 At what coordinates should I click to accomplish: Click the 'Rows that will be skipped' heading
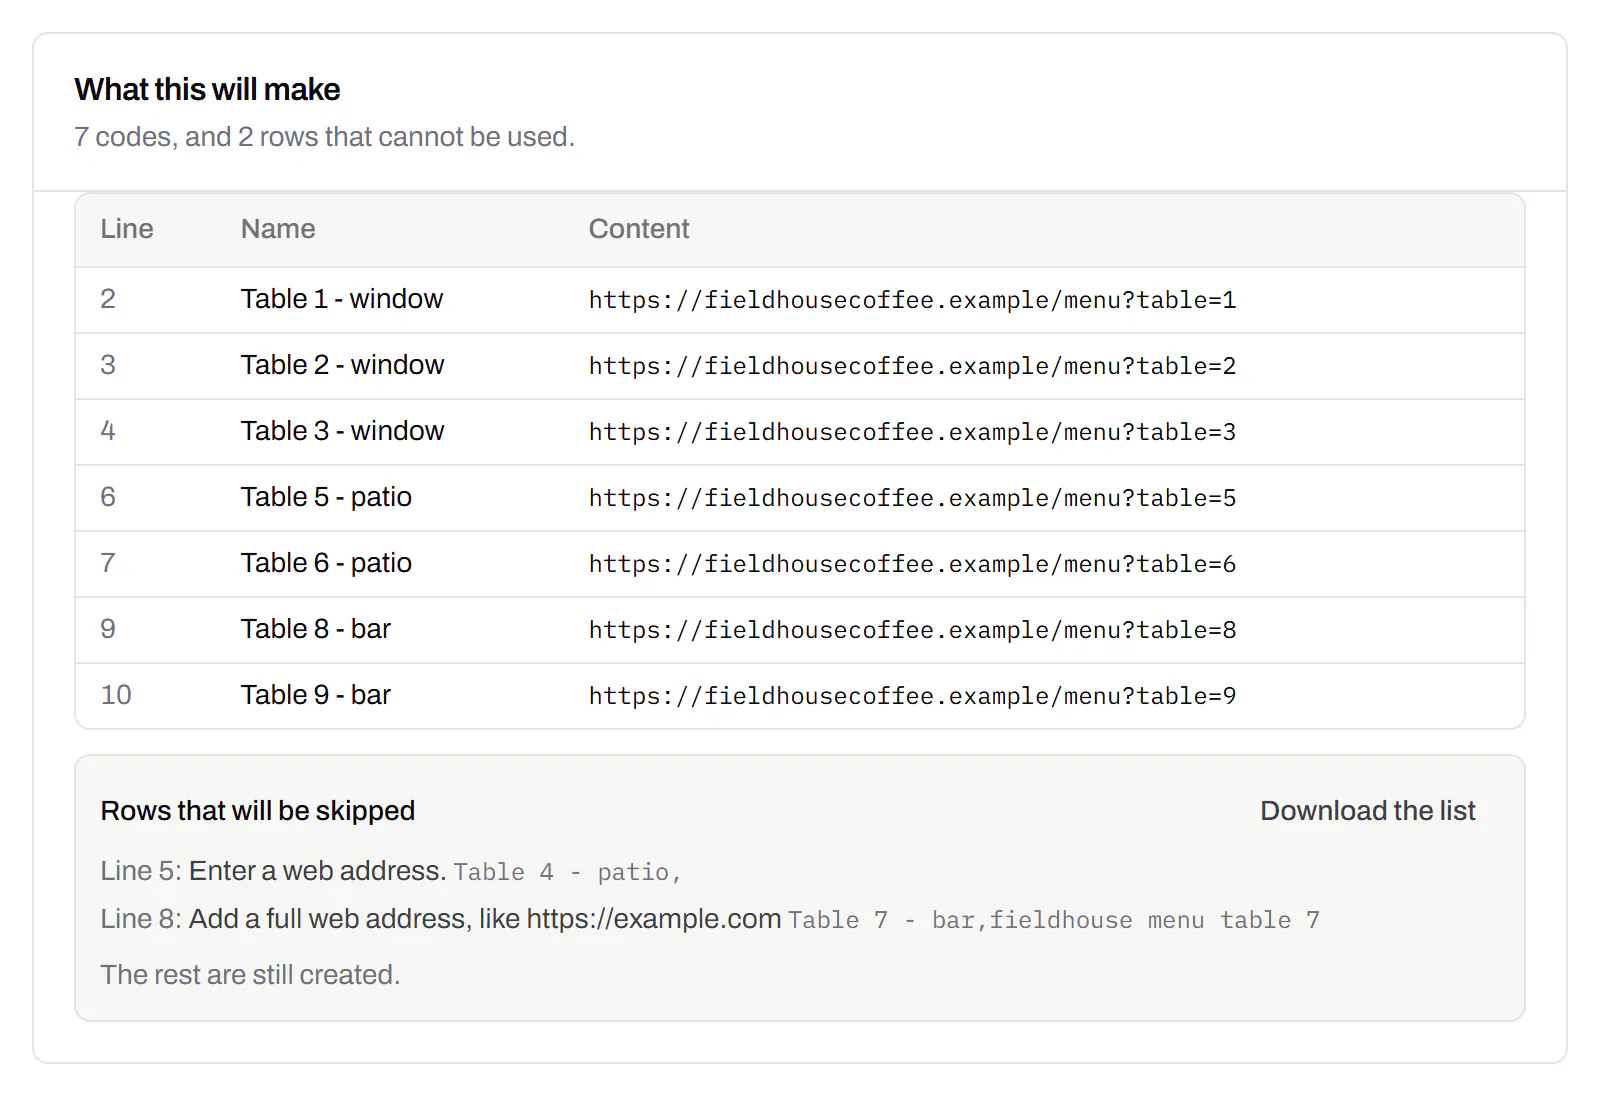pyautogui.click(x=258, y=810)
